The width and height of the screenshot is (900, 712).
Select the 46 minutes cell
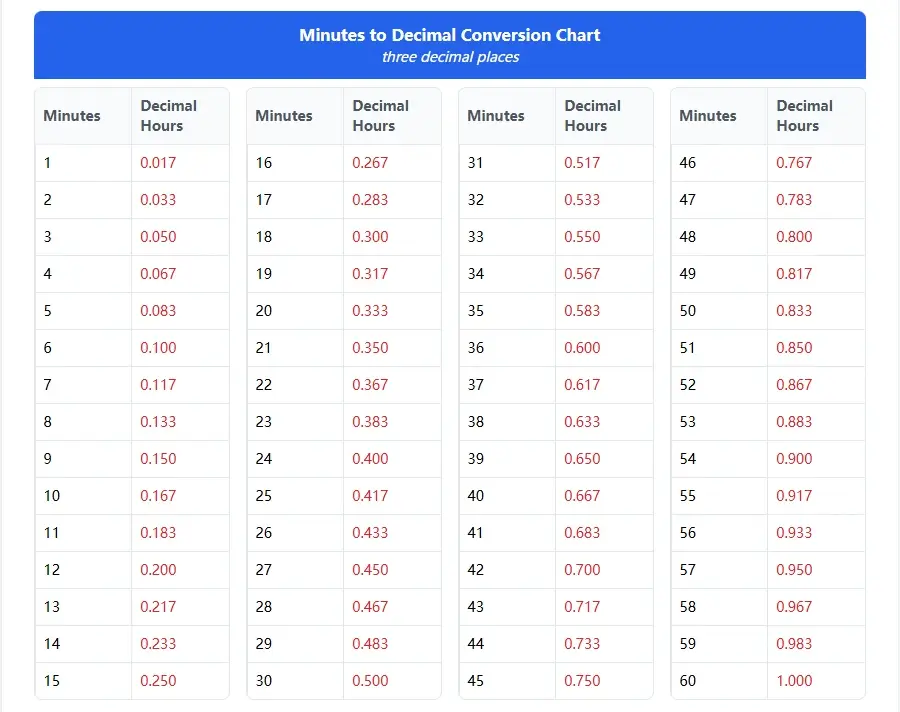tap(688, 163)
